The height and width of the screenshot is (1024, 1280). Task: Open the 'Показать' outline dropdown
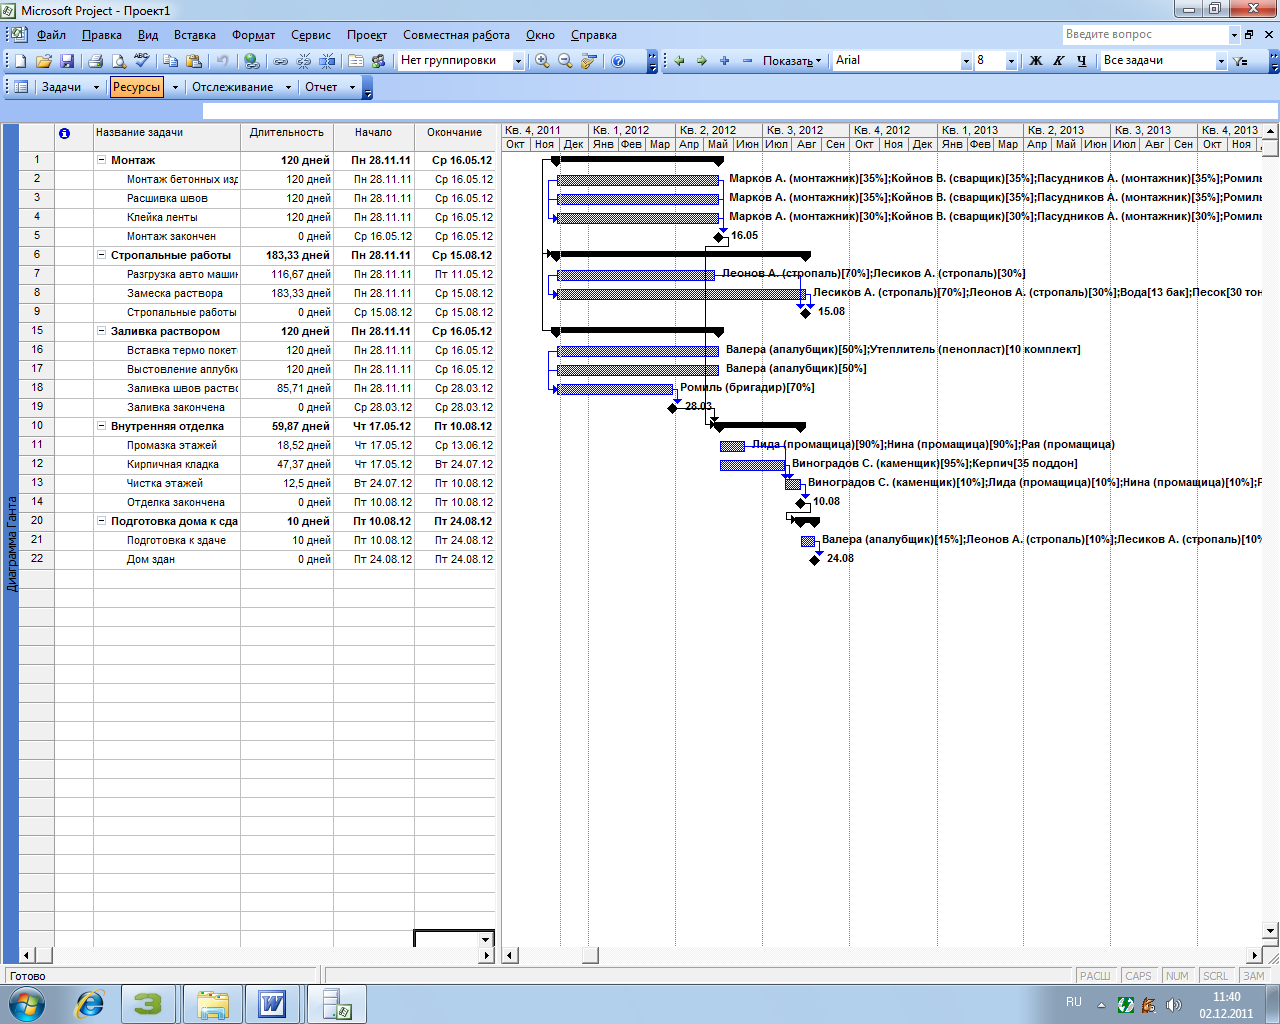(792, 61)
